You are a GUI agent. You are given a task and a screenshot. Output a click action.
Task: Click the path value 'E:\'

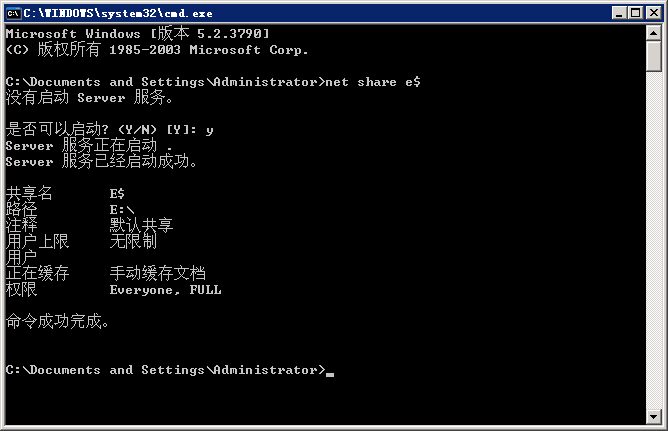121,210
